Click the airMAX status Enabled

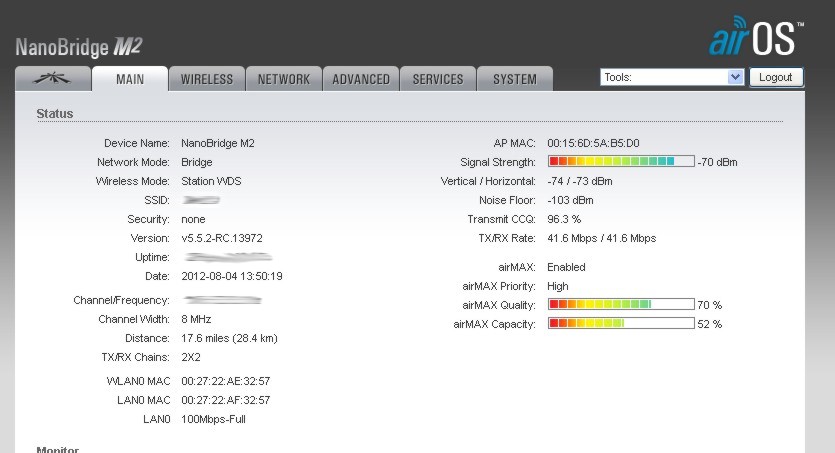coord(566,267)
